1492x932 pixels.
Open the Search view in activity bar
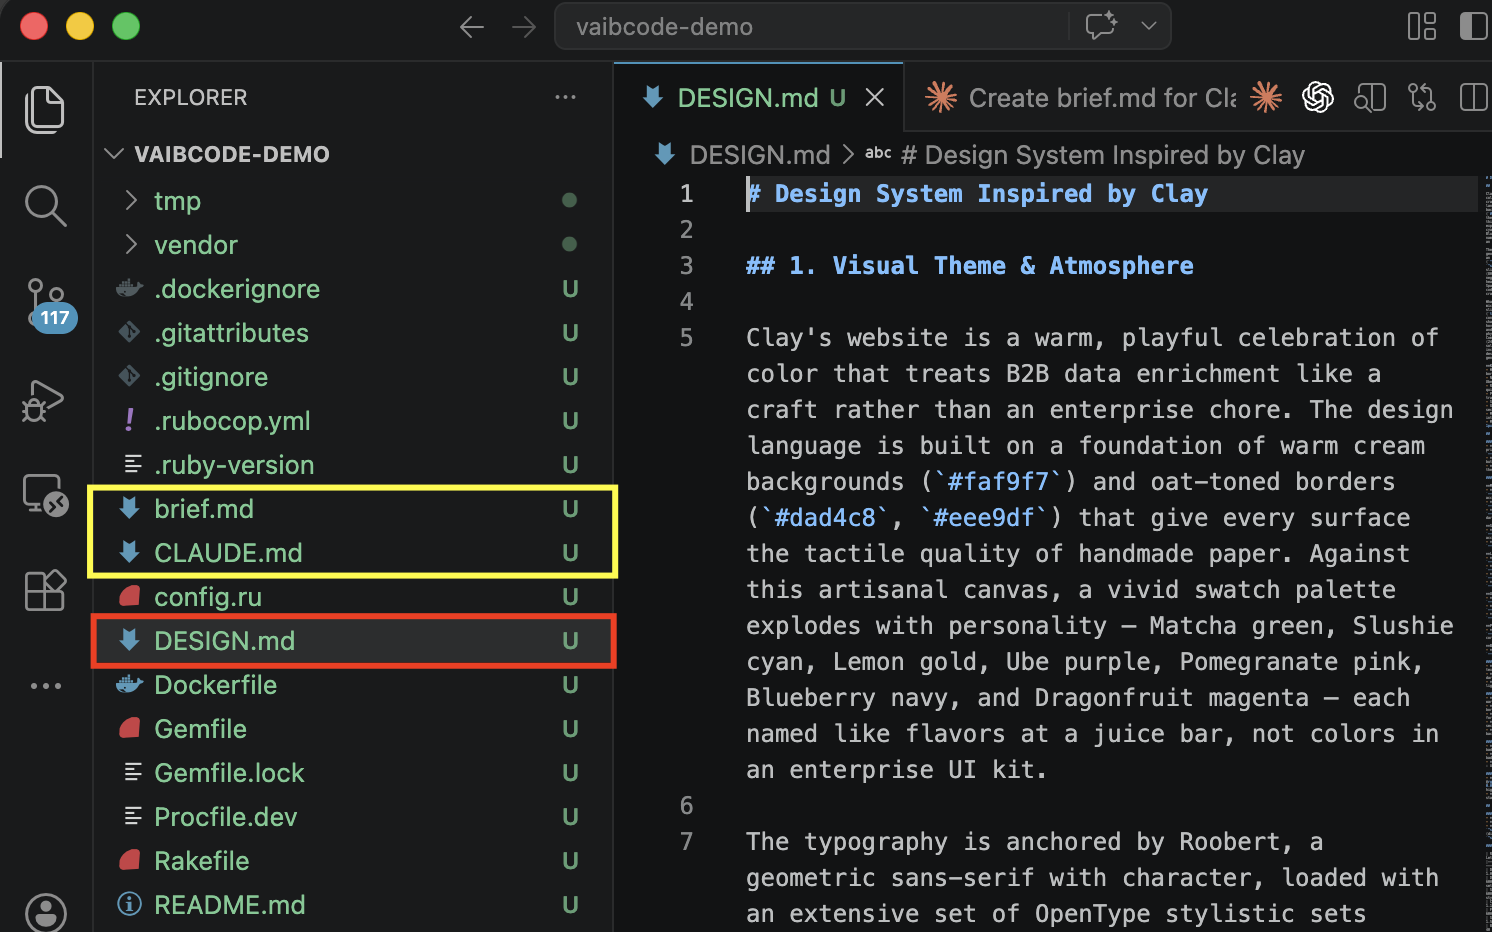pyautogui.click(x=45, y=205)
